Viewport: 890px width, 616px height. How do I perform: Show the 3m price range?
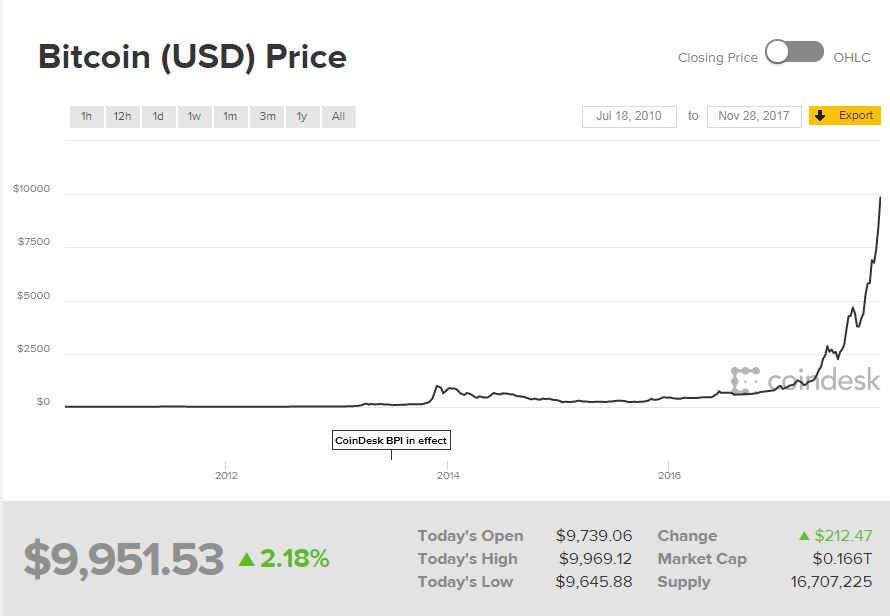pyautogui.click(x=267, y=117)
